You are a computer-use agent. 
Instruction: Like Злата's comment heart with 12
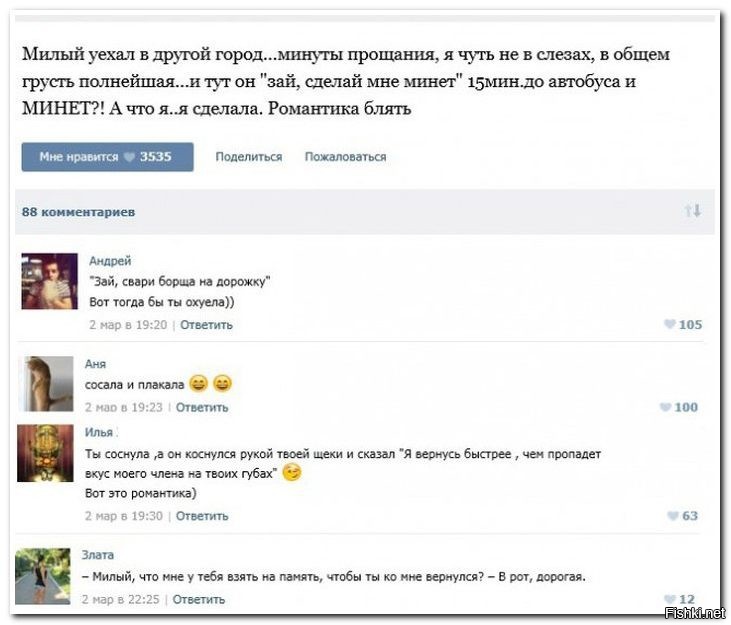[x=679, y=599]
